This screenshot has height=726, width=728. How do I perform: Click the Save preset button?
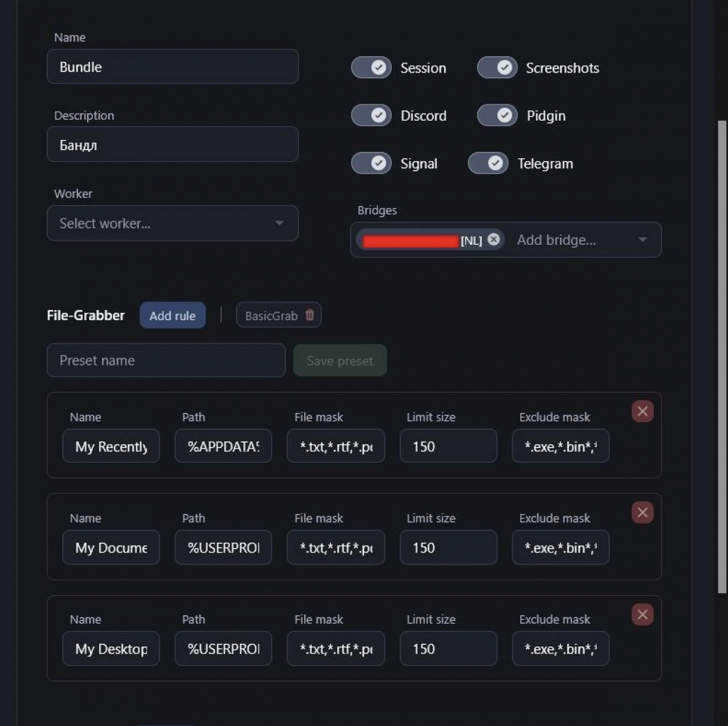point(340,361)
